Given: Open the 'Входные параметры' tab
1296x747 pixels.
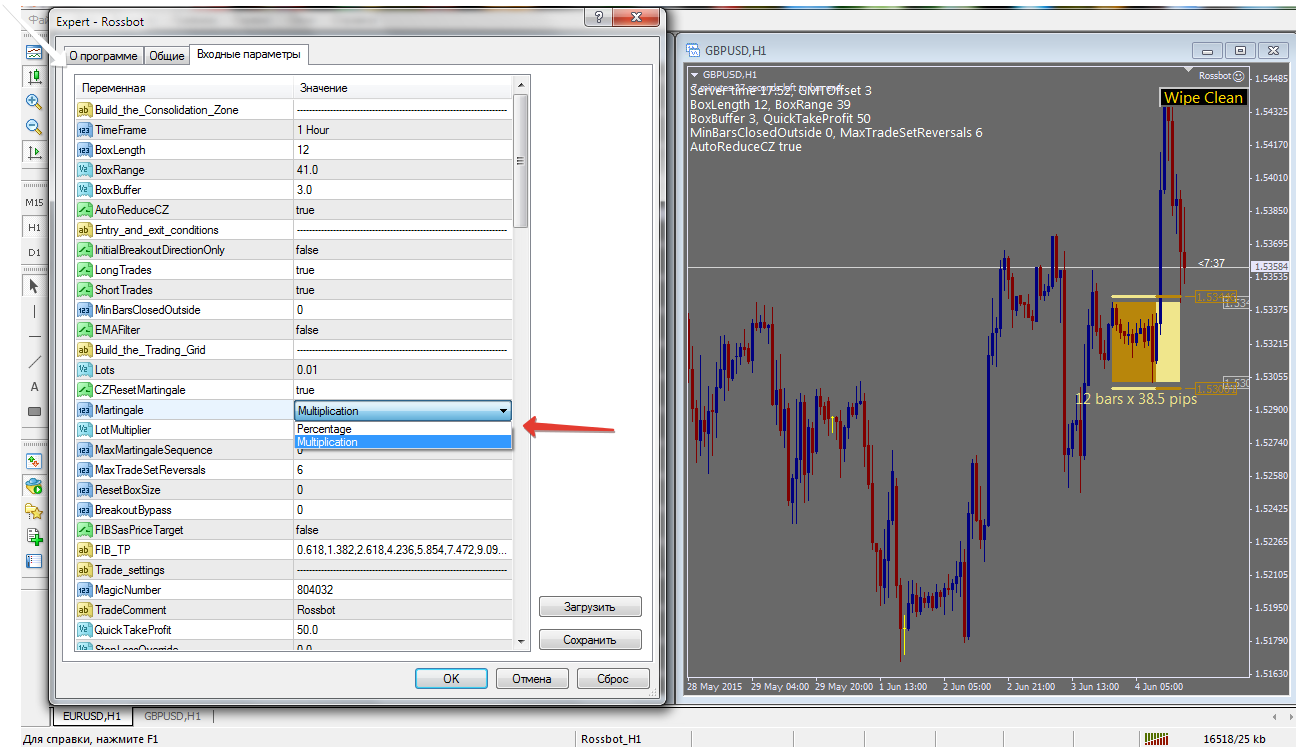Looking at the screenshot, I should click(247, 54).
